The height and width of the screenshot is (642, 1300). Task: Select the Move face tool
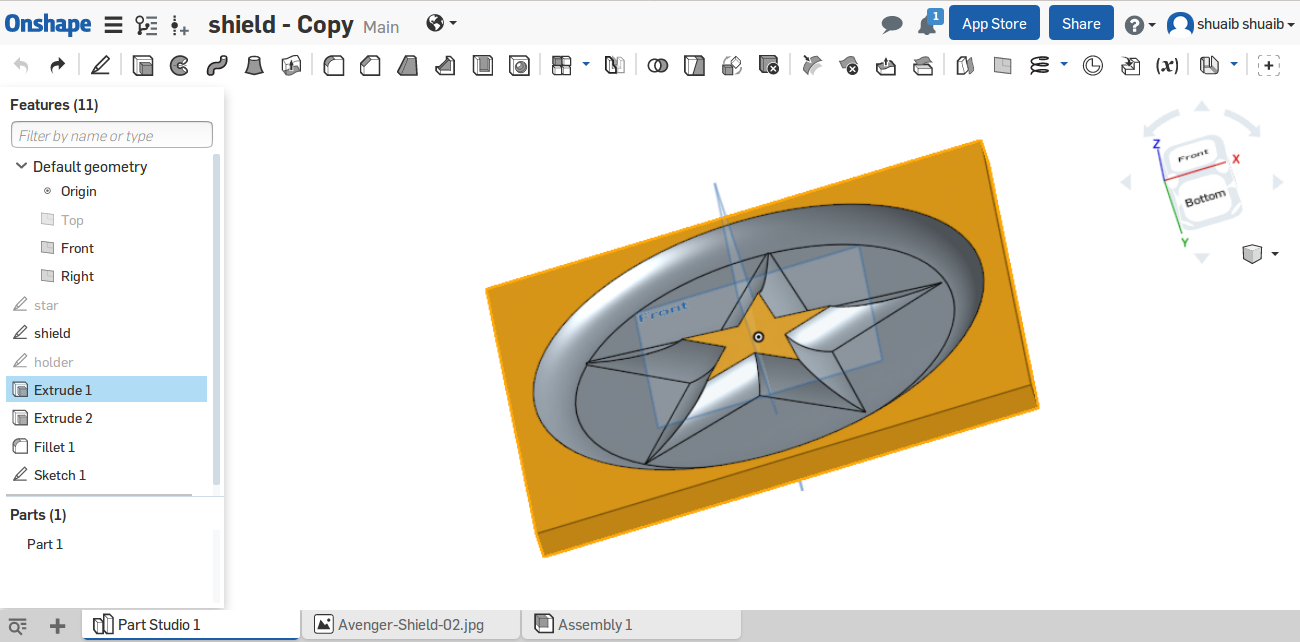pos(885,66)
